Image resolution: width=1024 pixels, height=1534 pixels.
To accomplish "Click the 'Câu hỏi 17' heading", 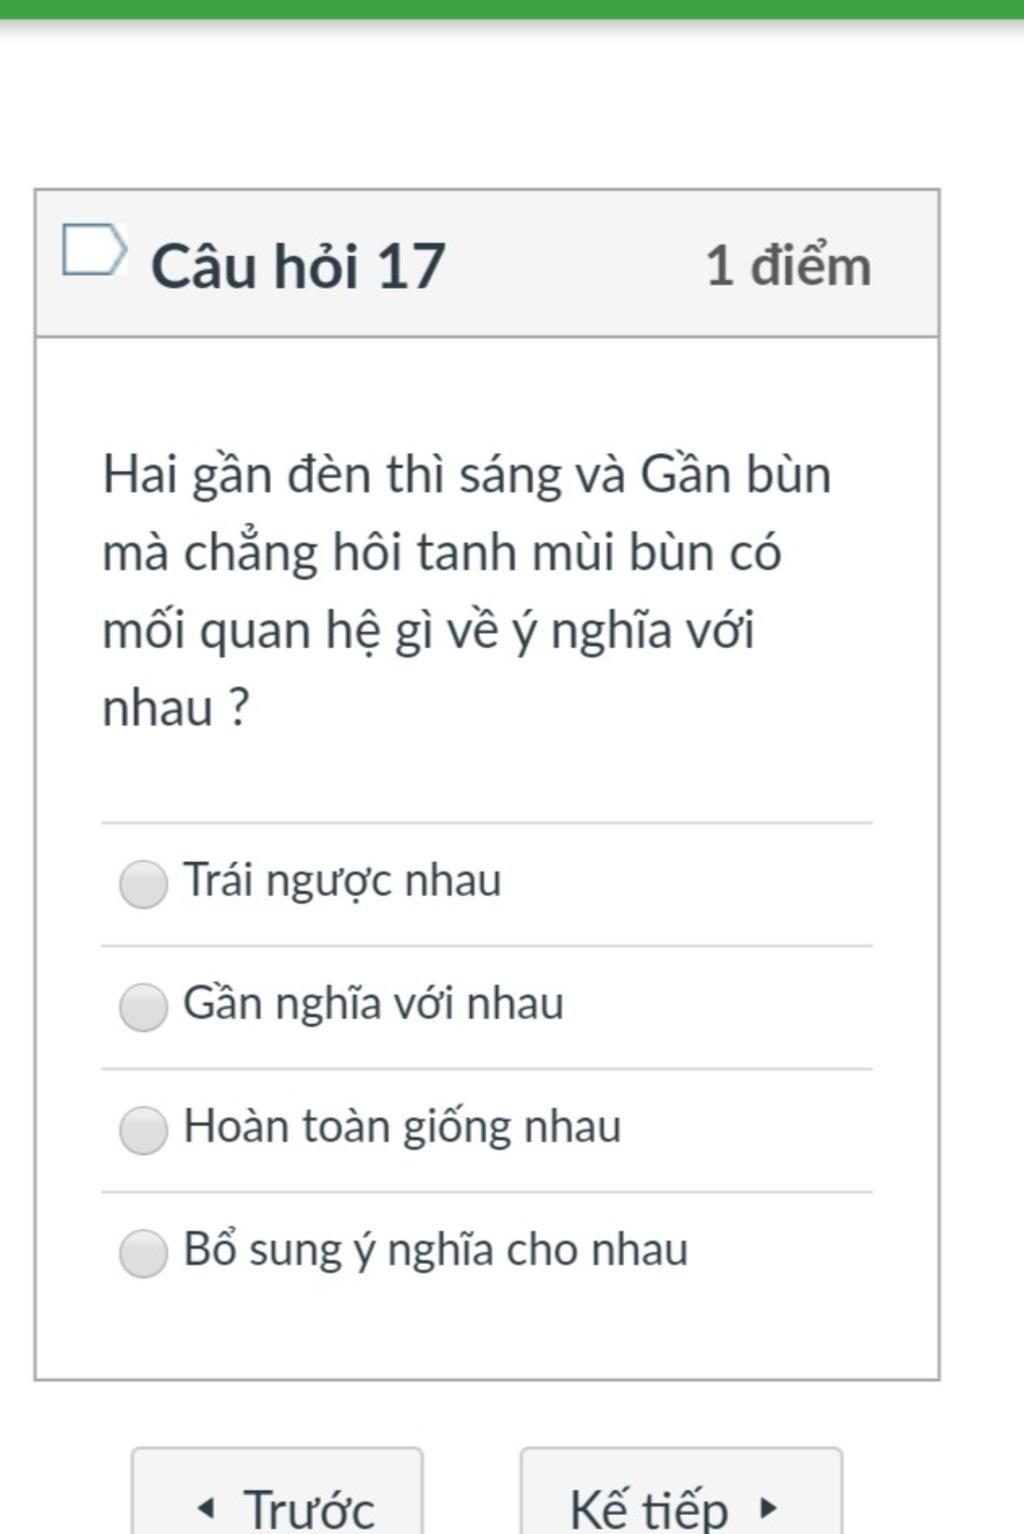I will click(x=298, y=266).
